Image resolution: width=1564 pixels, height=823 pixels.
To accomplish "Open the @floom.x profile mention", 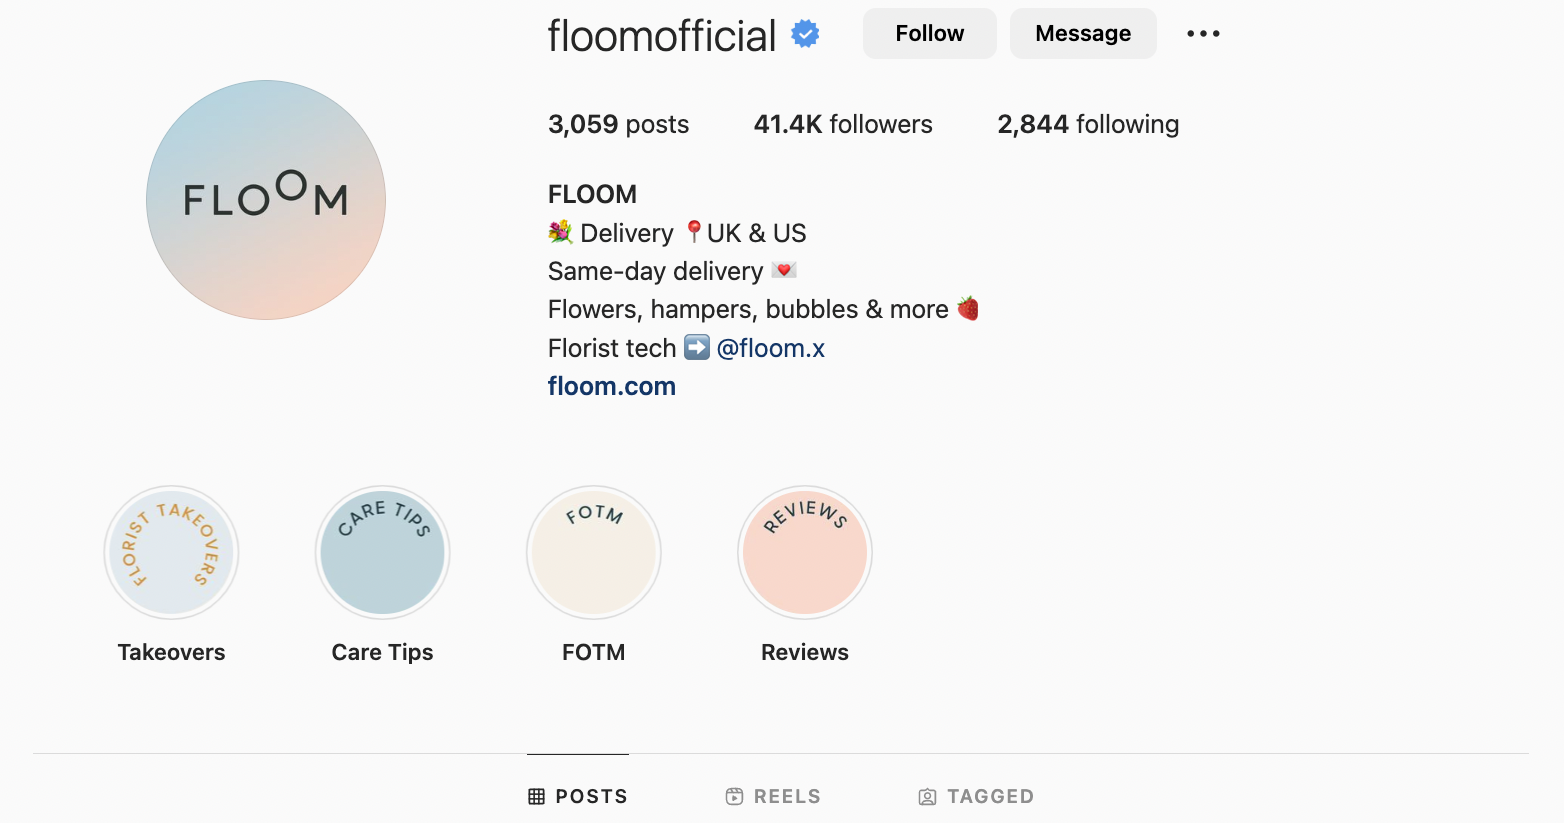I will click(771, 348).
